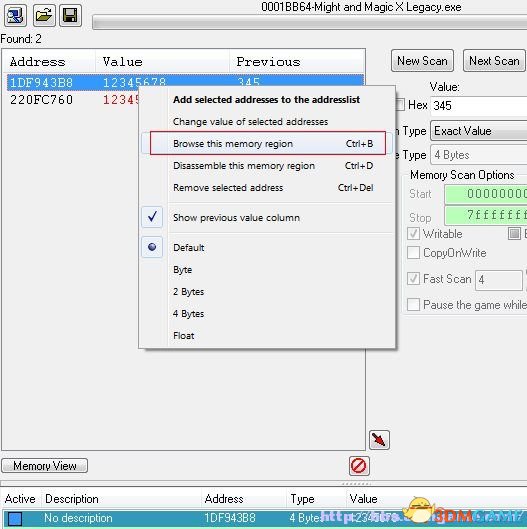Screen dimensions: 527x529
Task: Toggle the checkbox right of Writable
Action: [514, 233]
